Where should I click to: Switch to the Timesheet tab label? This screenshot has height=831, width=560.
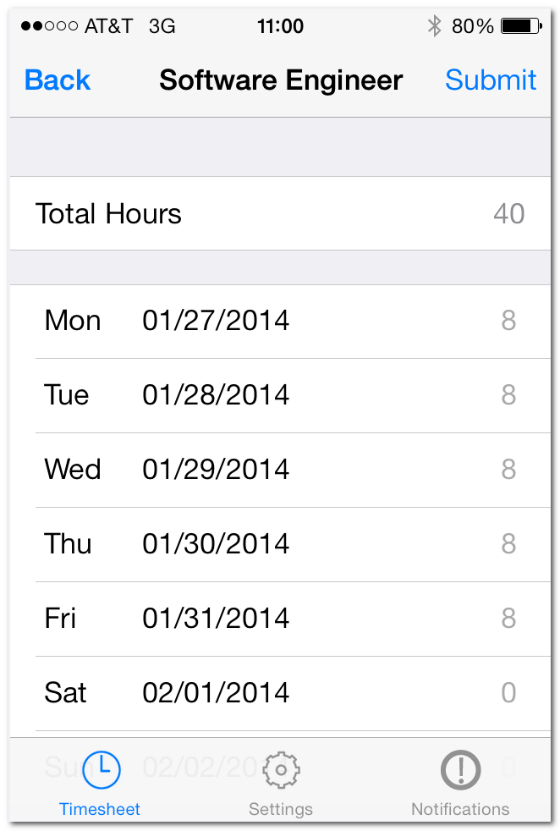coord(100,809)
